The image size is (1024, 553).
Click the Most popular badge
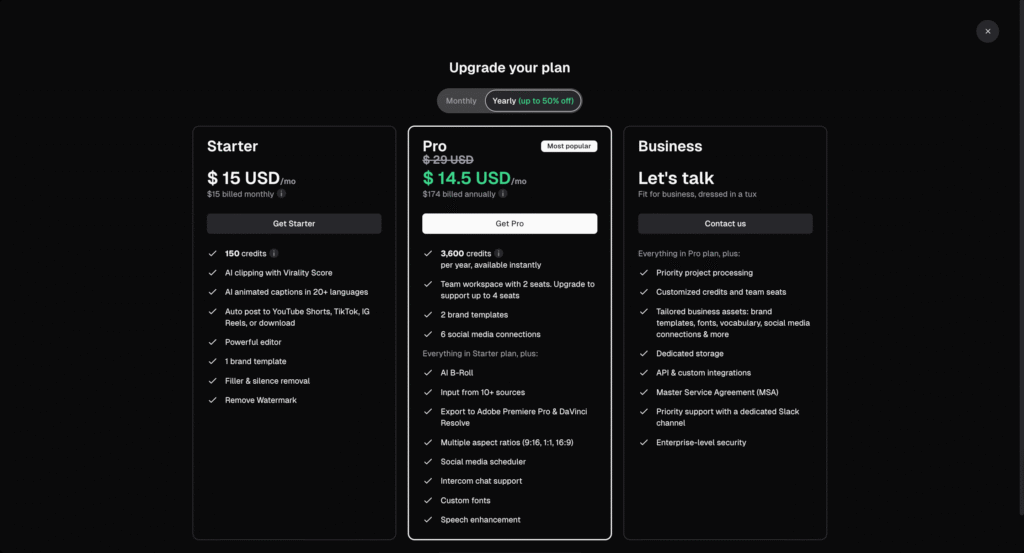569,146
